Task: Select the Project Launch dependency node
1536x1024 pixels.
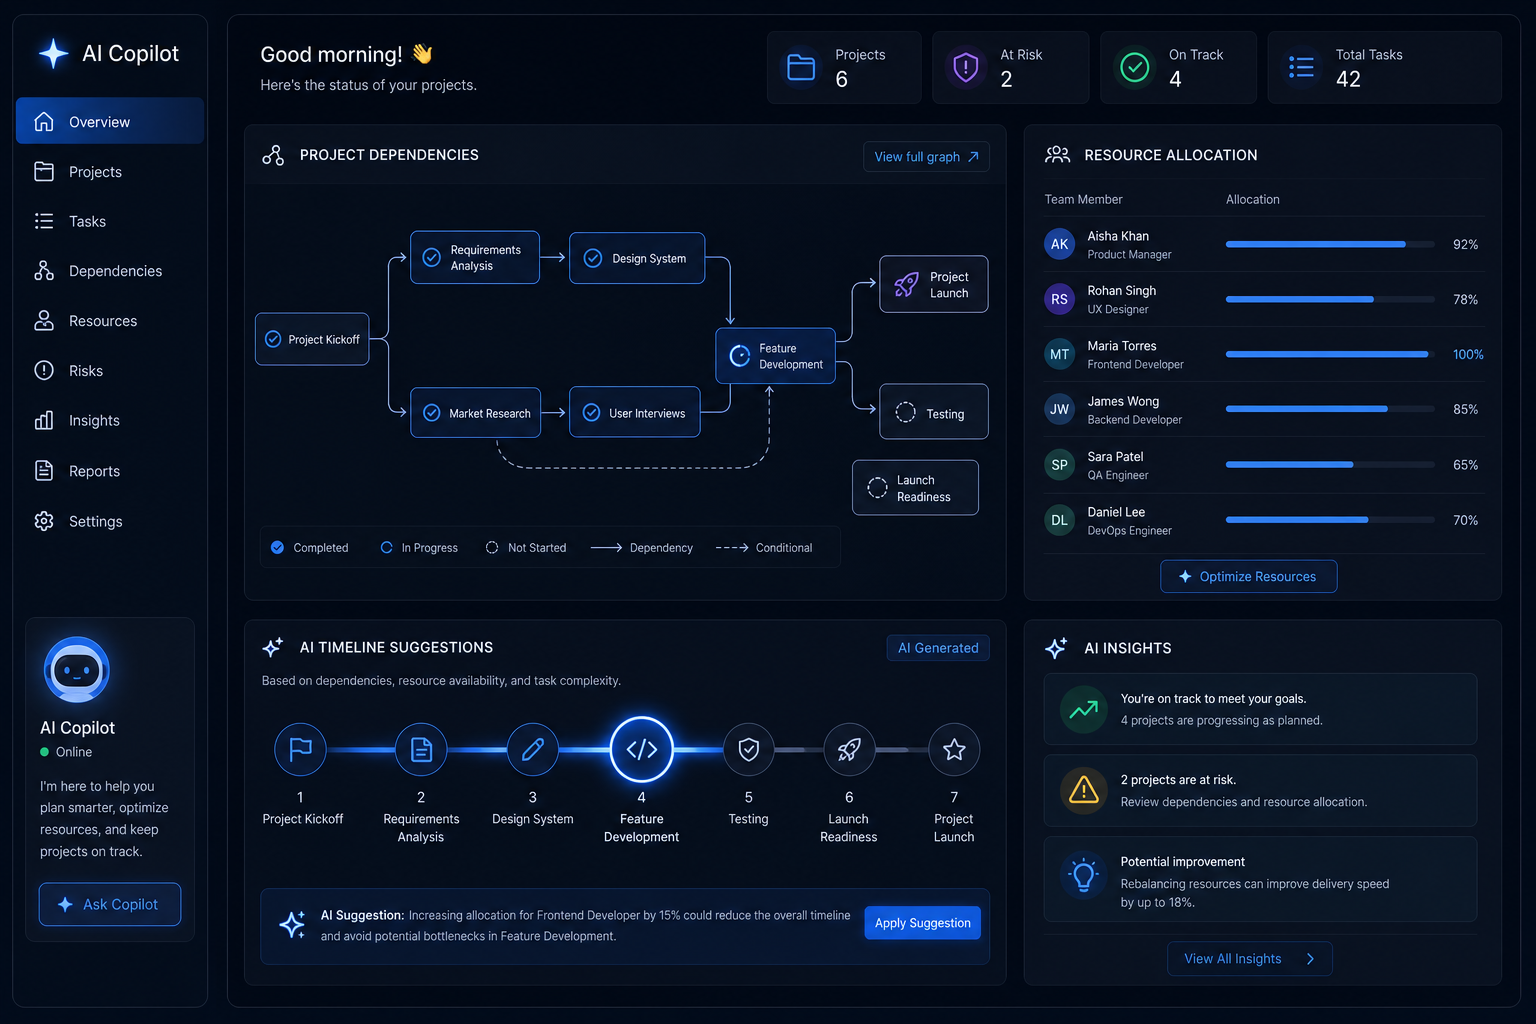Action: click(x=933, y=284)
